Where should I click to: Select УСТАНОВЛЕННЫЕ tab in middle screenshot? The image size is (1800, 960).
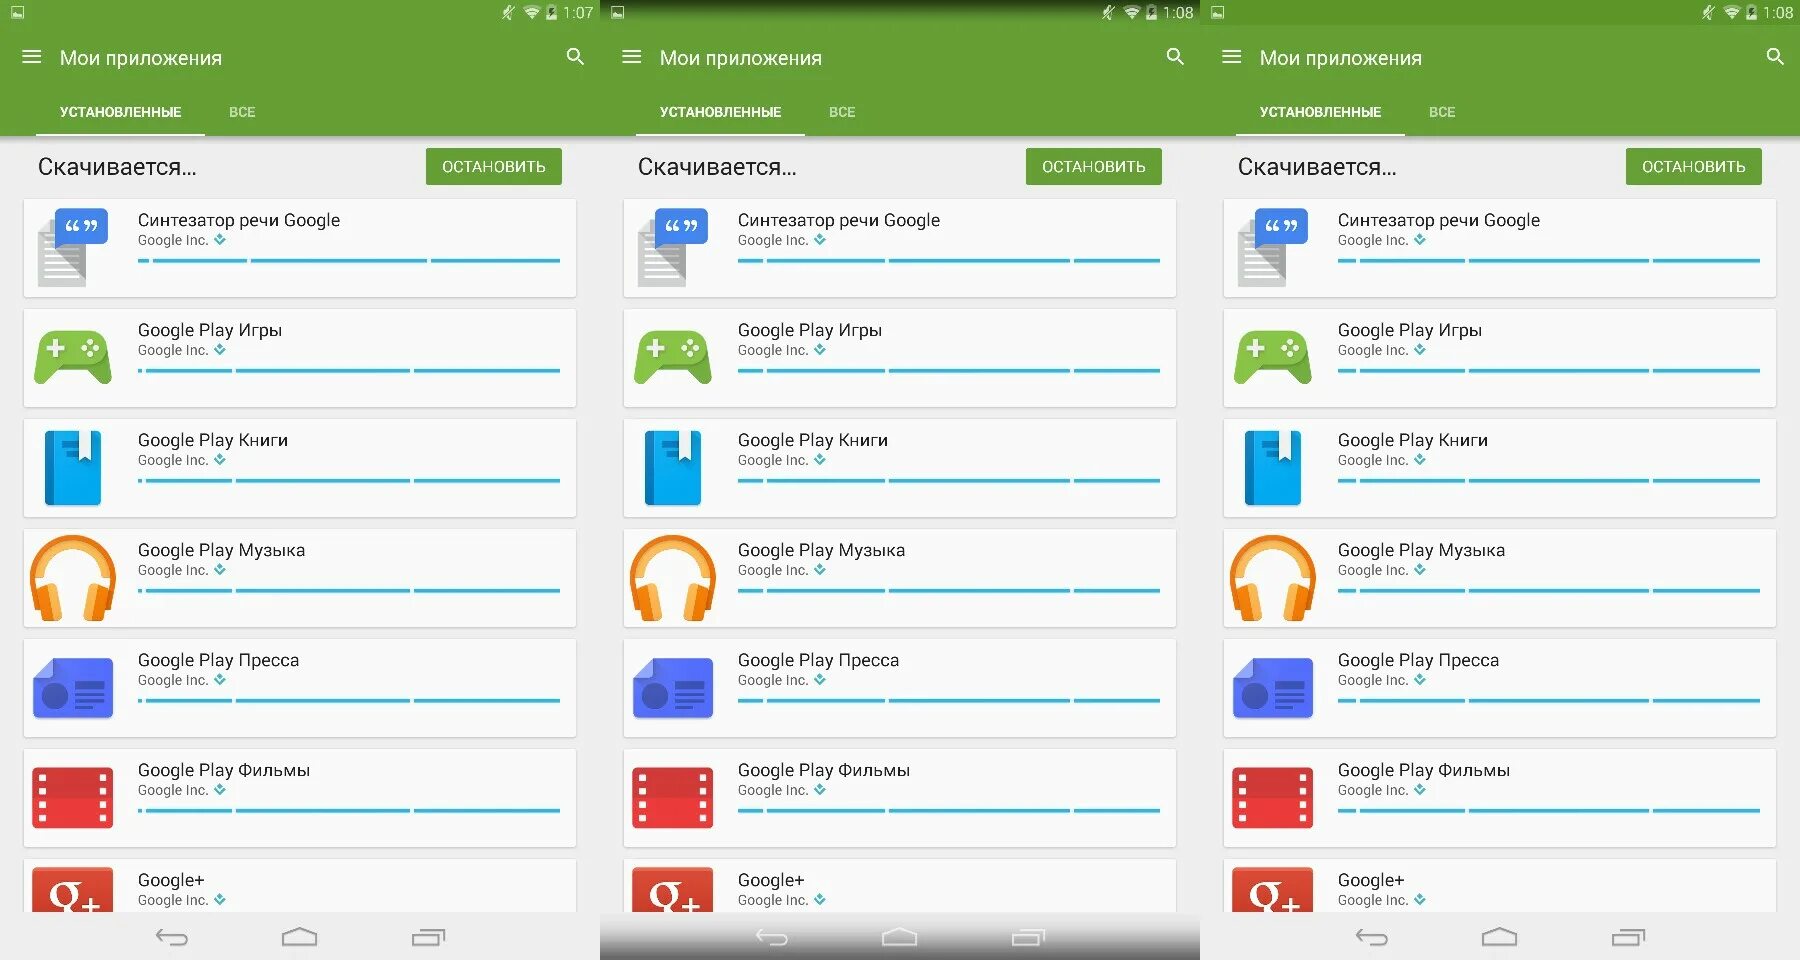click(x=720, y=112)
